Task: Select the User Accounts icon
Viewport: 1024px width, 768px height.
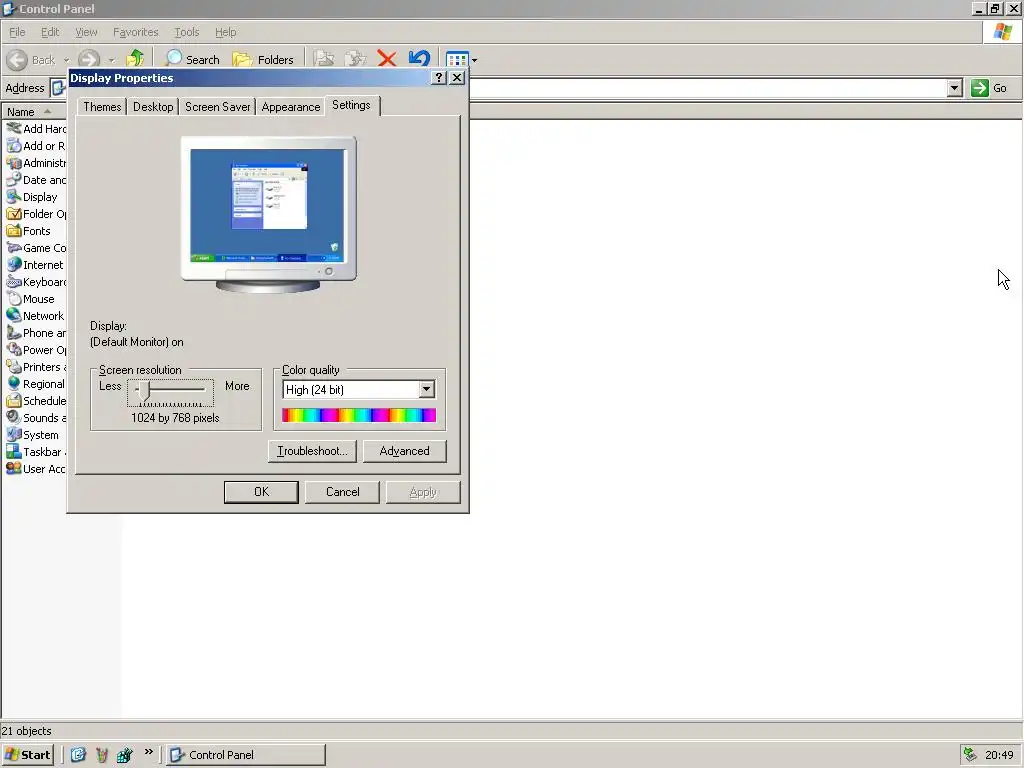Action: pyautogui.click(x=14, y=468)
